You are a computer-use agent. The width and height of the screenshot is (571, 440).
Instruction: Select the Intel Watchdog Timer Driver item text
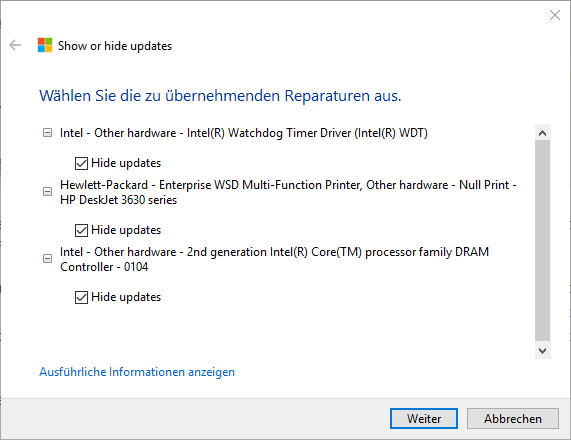click(244, 133)
